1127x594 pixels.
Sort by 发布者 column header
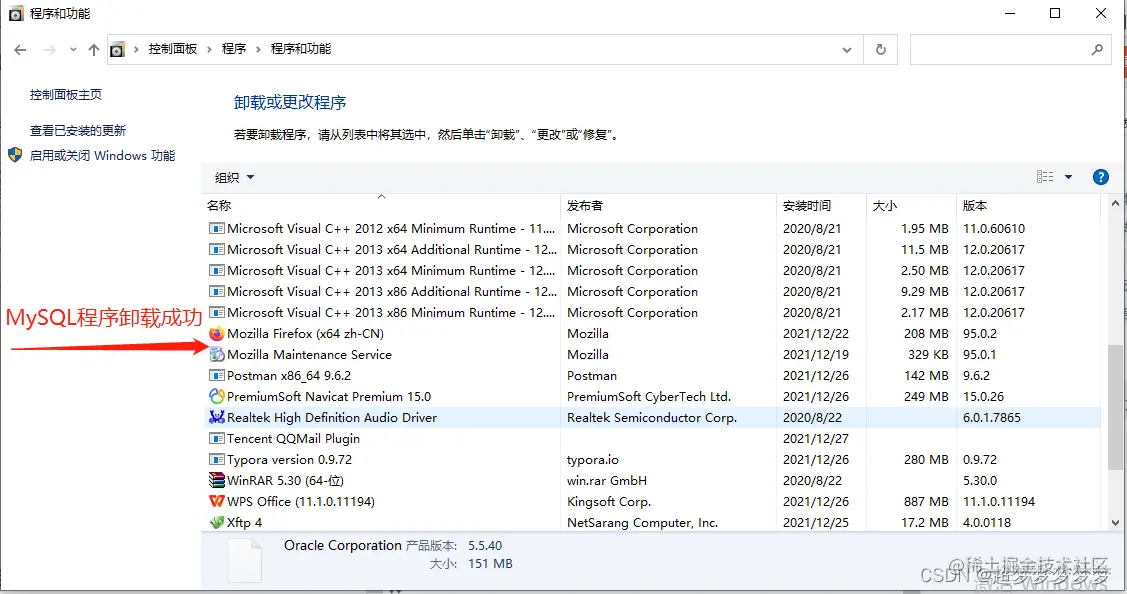(668, 205)
